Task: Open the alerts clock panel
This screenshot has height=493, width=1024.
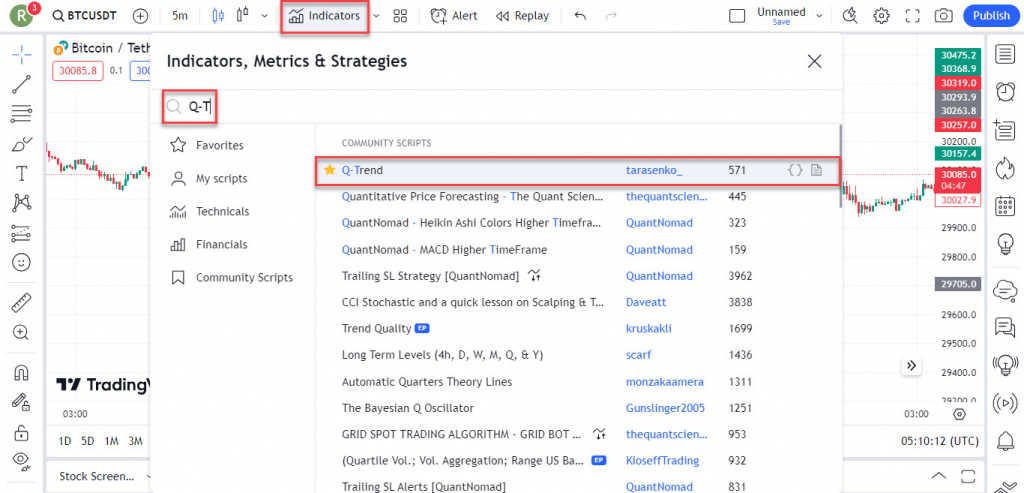Action: (x=1003, y=92)
